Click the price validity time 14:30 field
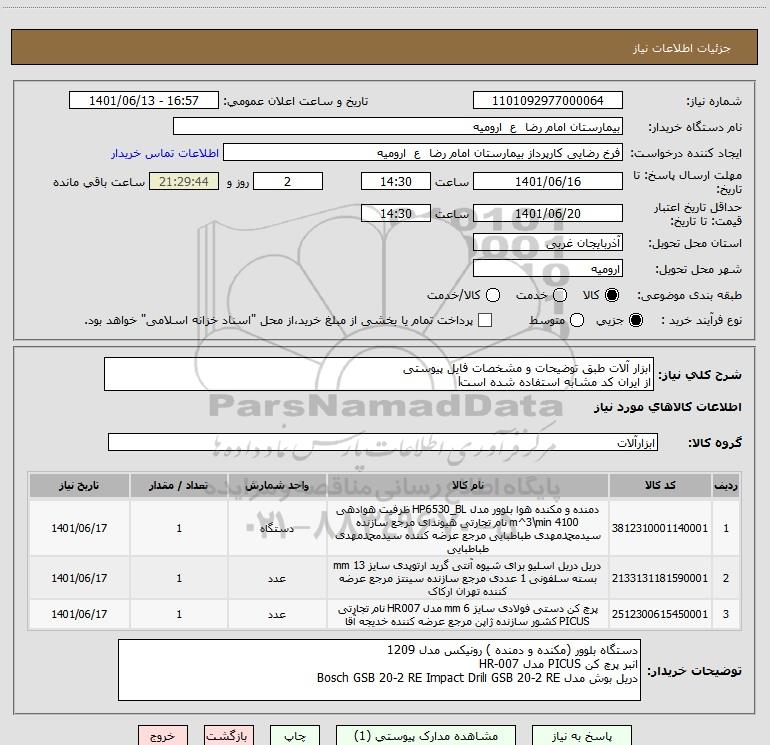The width and height of the screenshot is (770, 745). (x=396, y=213)
